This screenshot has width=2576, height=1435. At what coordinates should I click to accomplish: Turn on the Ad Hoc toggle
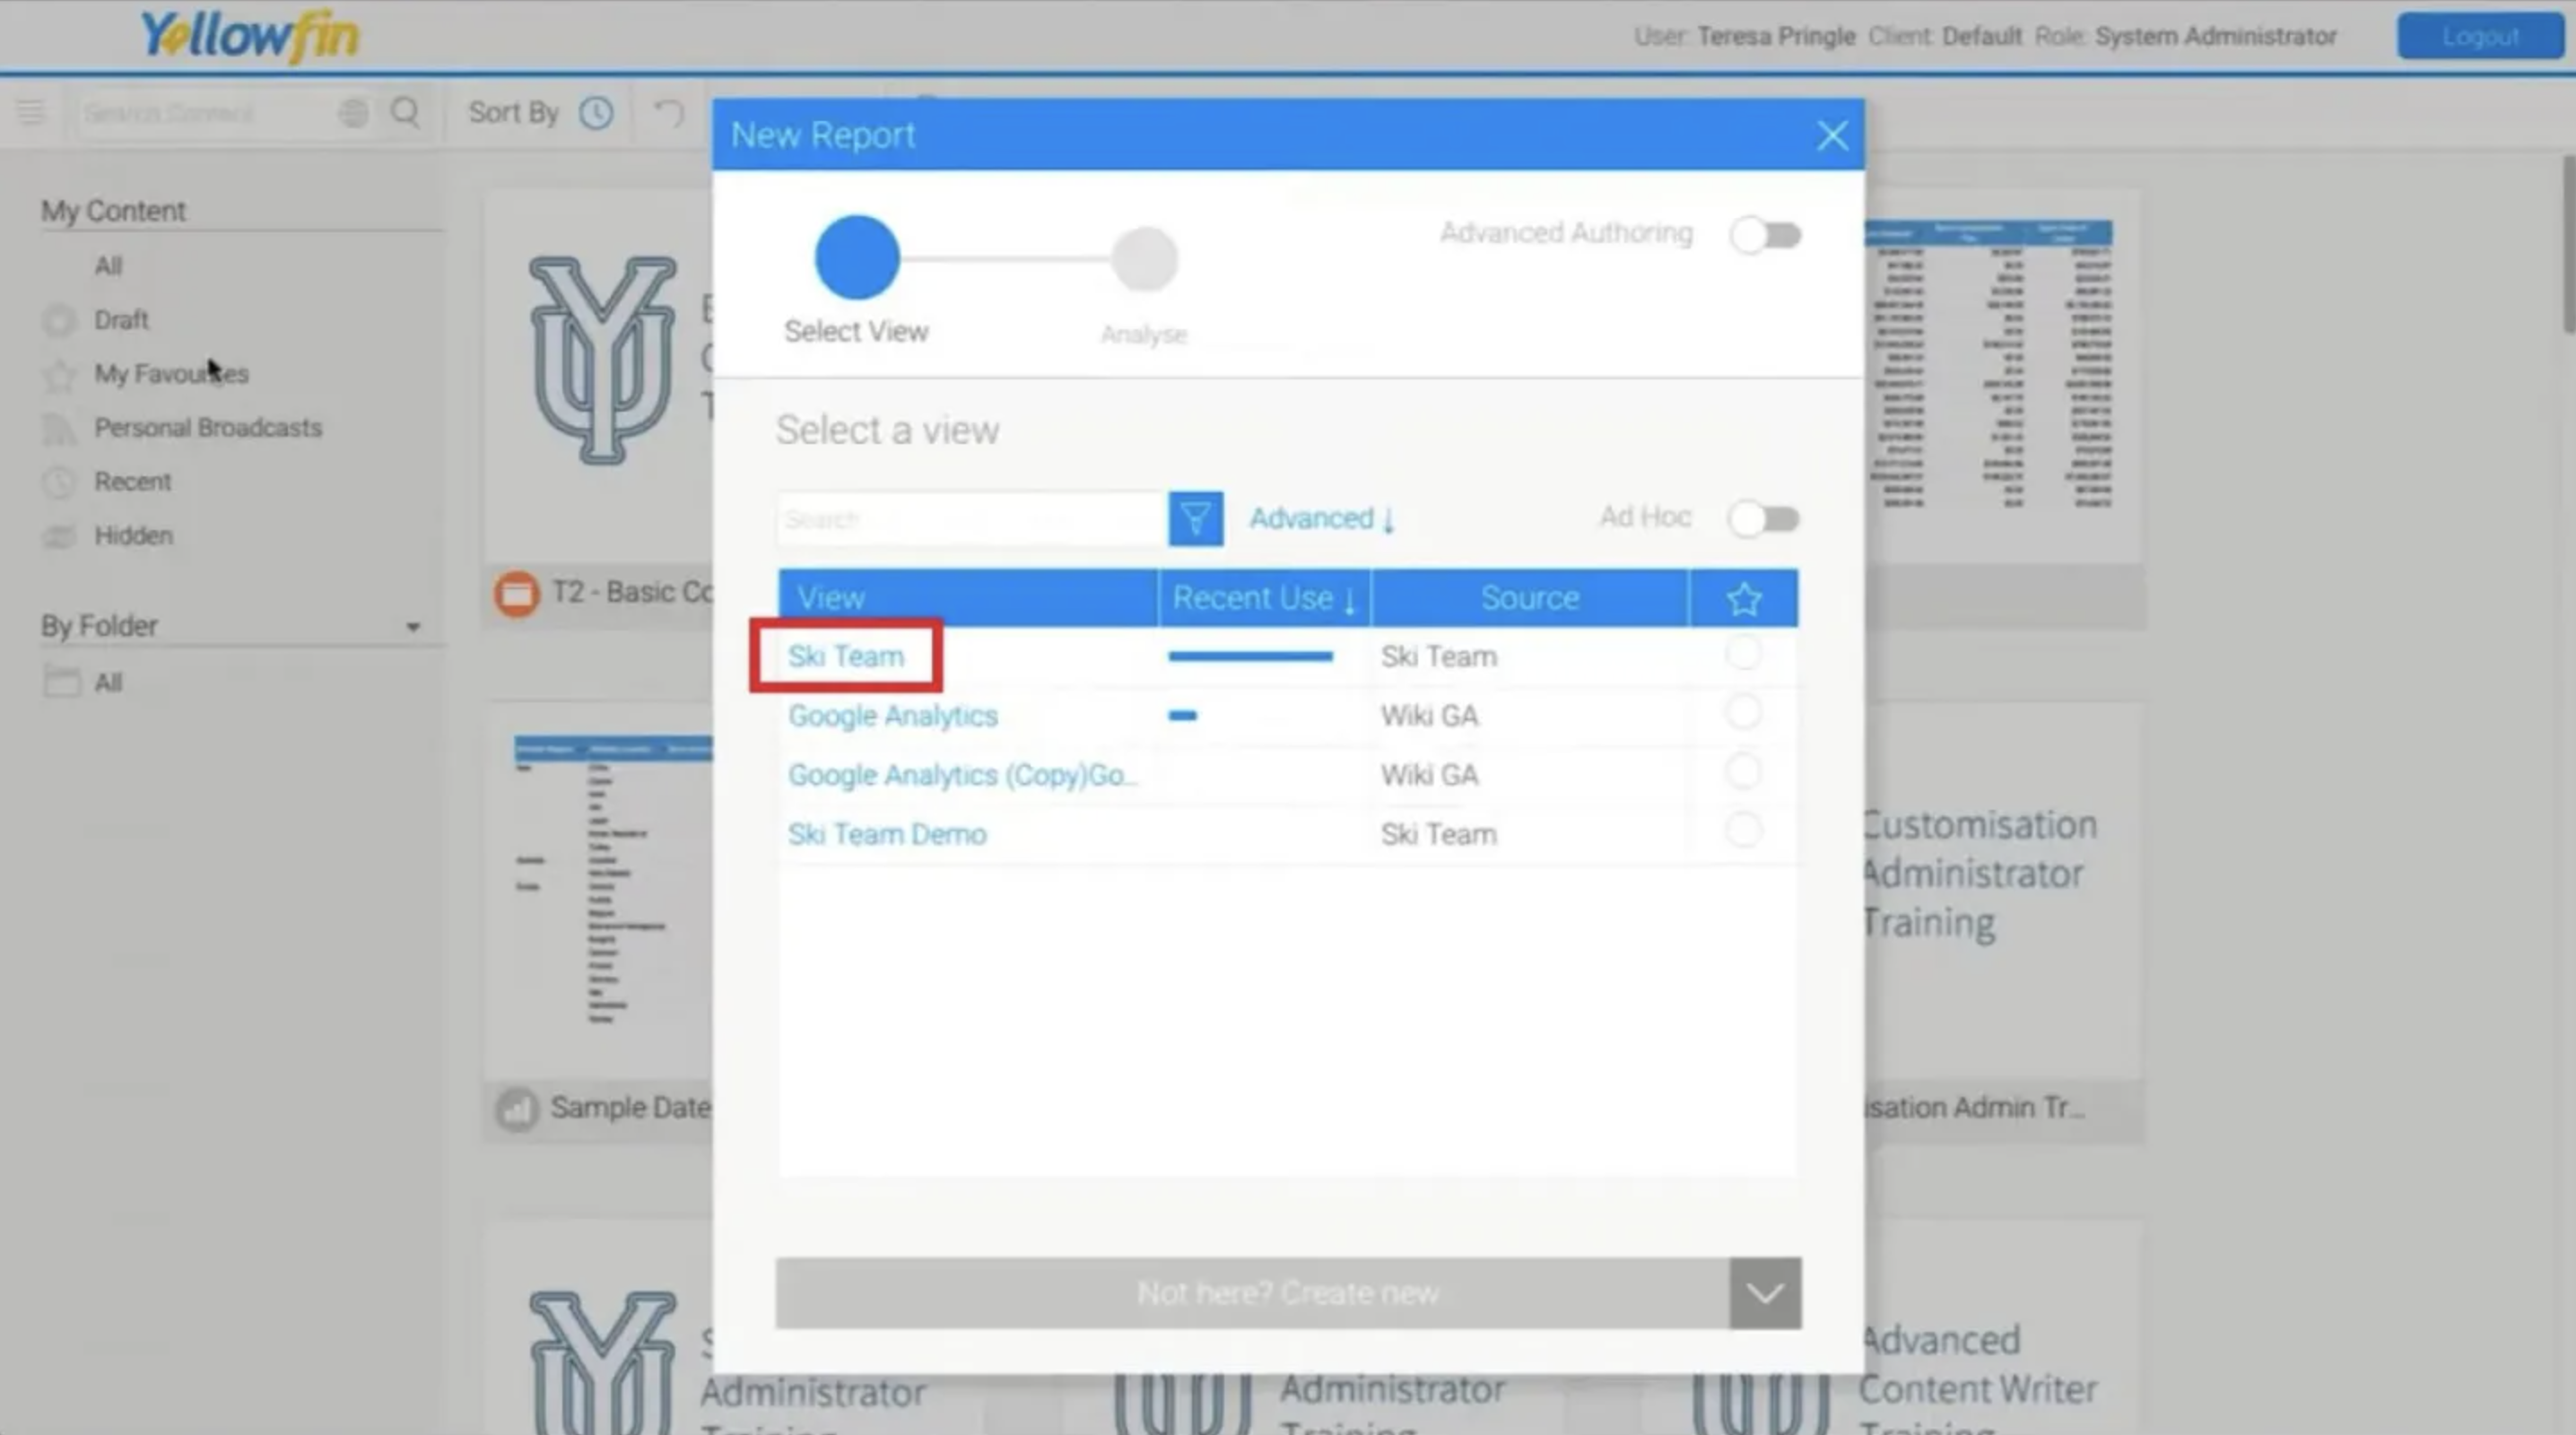(1764, 518)
